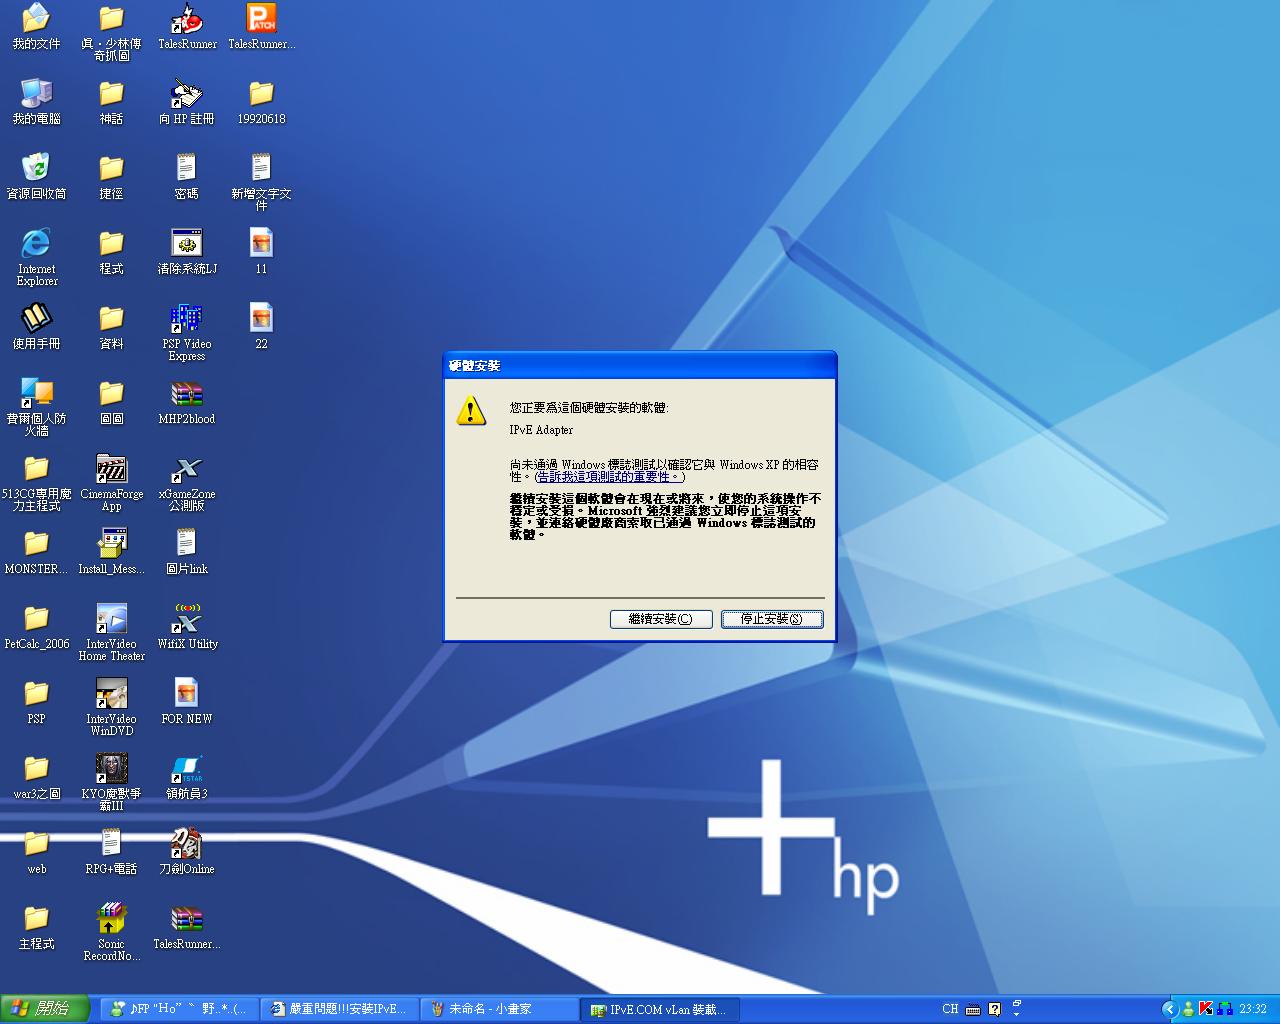This screenshot has width=1280, height=1024.
Task: Select the MHP2blood archive icon
Action: point(186,394)
